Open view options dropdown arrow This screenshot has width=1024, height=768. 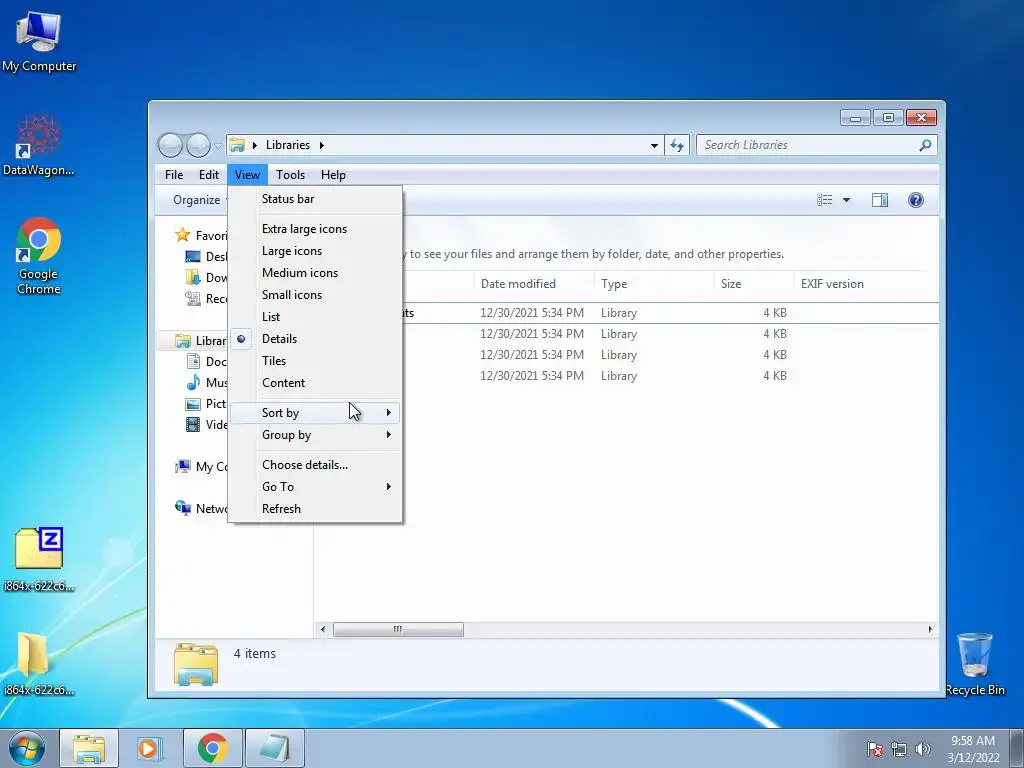click(x=846, y=200)
